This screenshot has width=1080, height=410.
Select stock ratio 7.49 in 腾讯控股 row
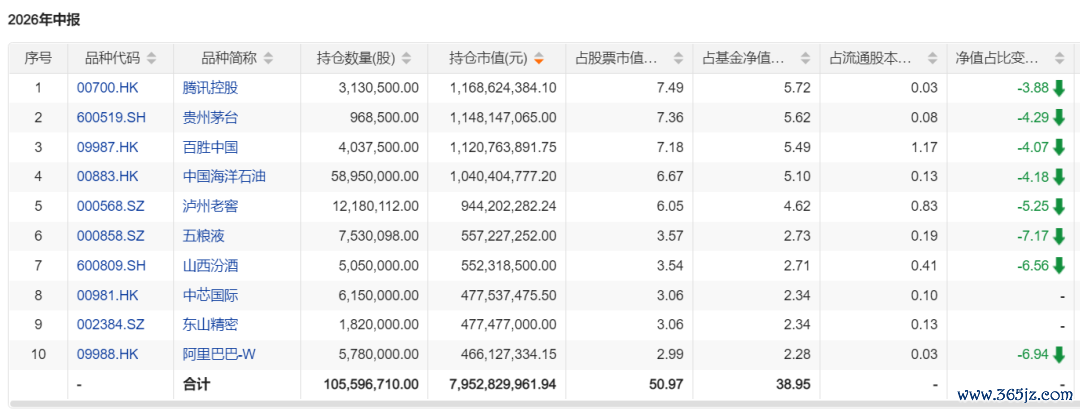[x=672, y=88]
